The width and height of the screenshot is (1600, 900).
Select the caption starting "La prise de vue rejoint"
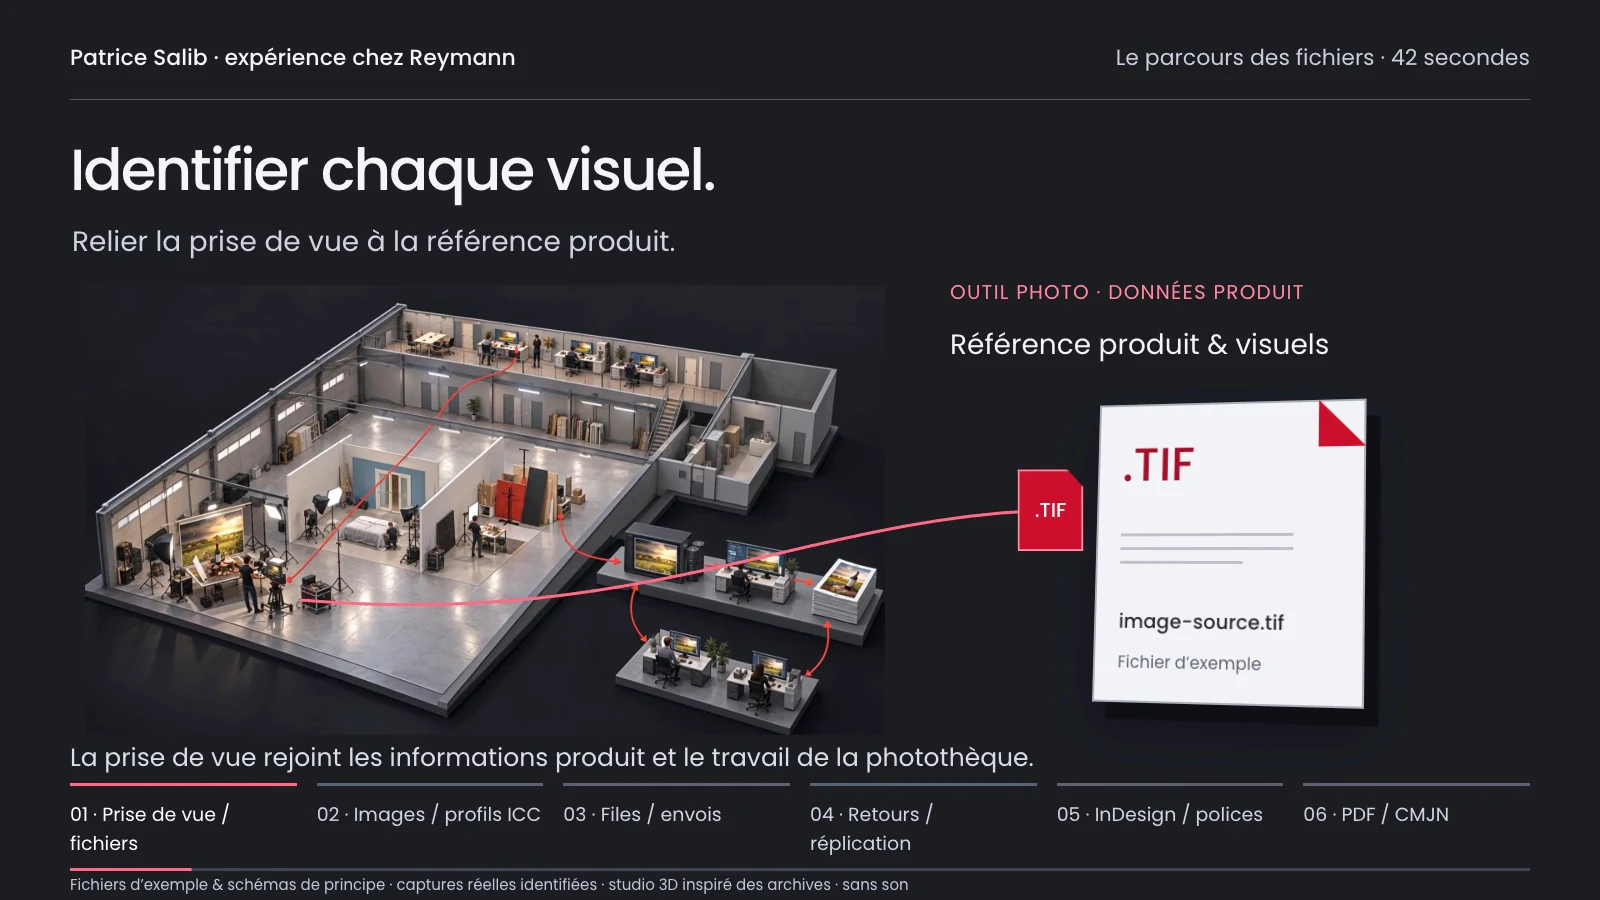click(x=552, y=758)
